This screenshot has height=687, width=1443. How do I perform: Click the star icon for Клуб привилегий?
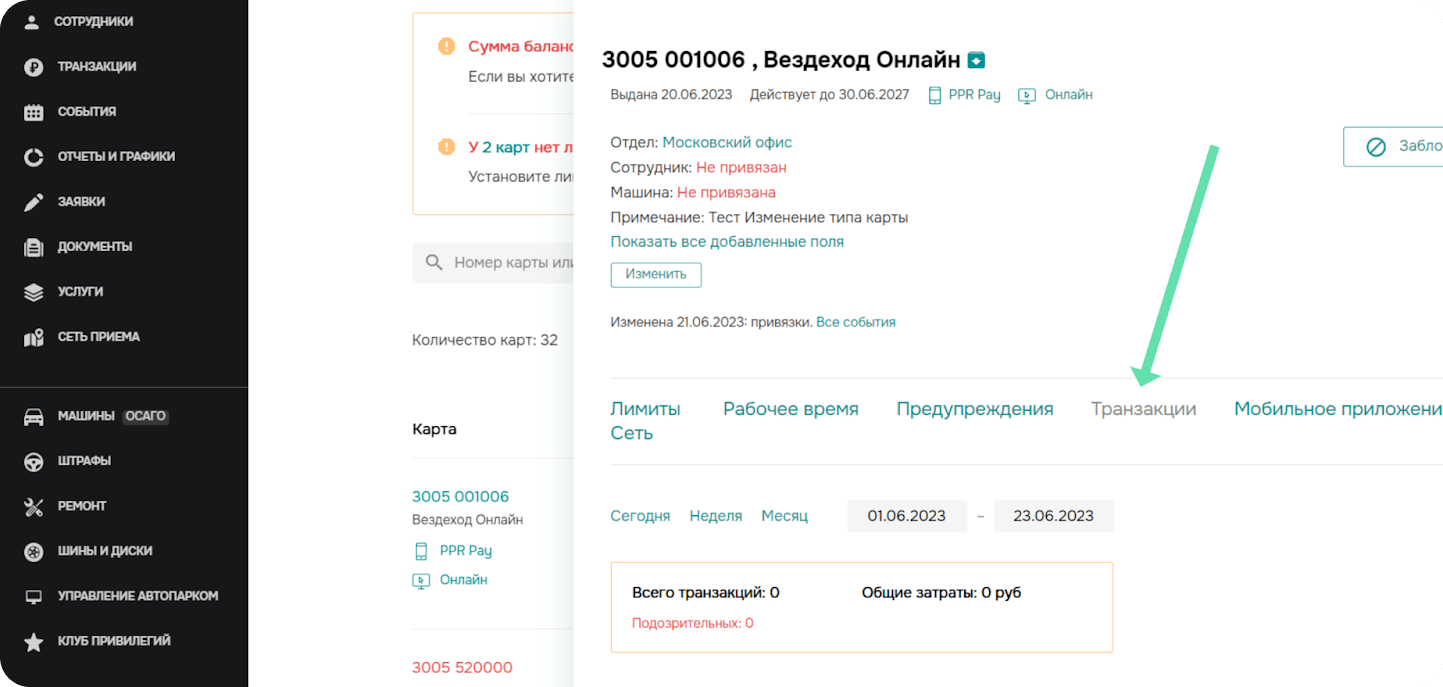pyautogui.click(x=33, y=642)
